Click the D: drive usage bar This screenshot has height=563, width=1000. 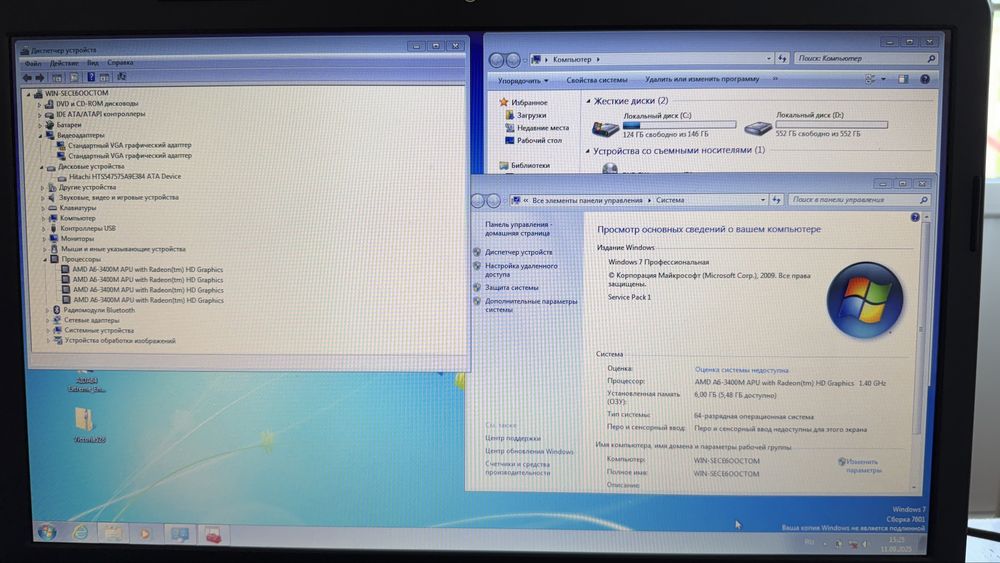tap(832, 125)
